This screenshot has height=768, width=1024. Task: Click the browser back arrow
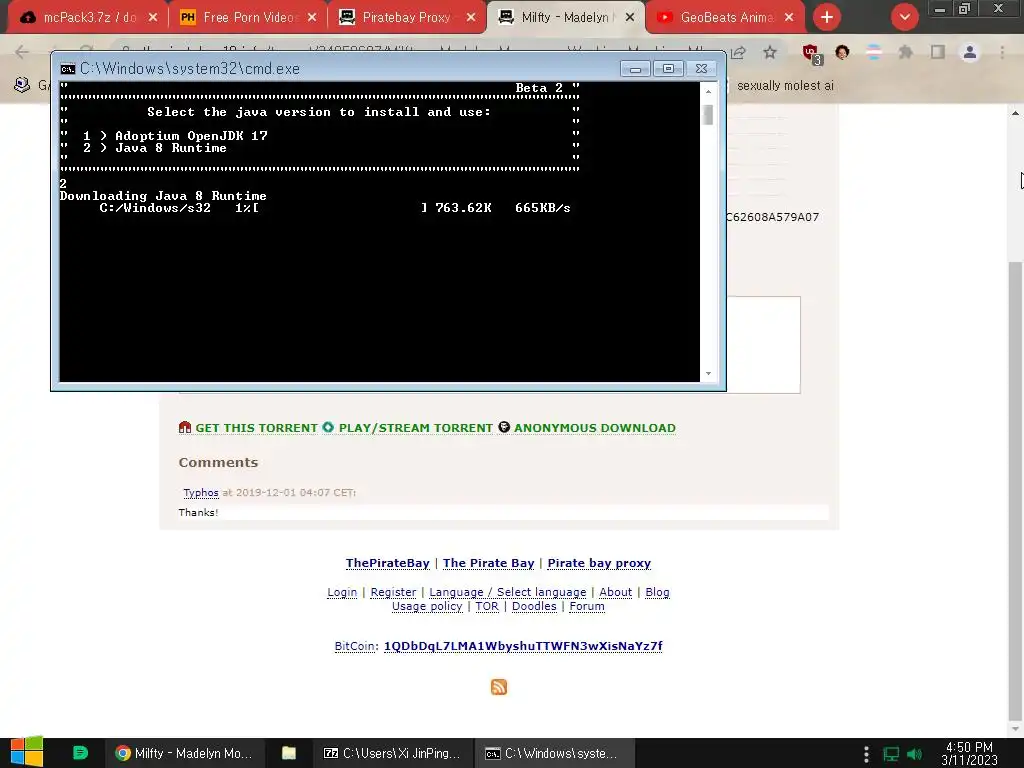tap(22, 52)
